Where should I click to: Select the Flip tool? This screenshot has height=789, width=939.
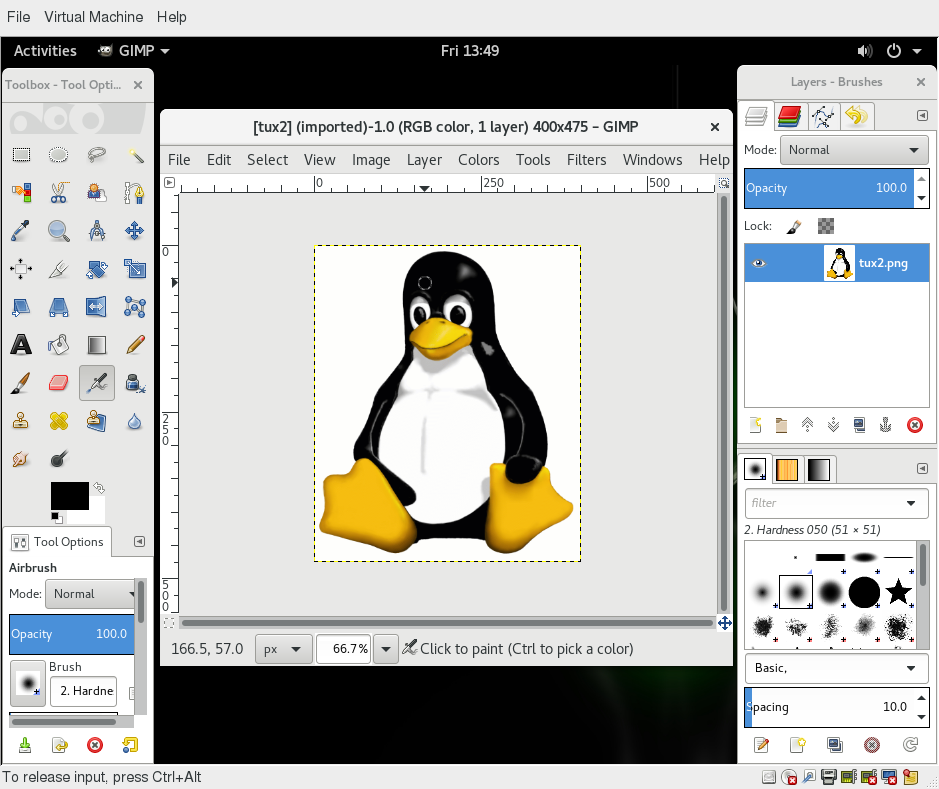pos(96,307)
